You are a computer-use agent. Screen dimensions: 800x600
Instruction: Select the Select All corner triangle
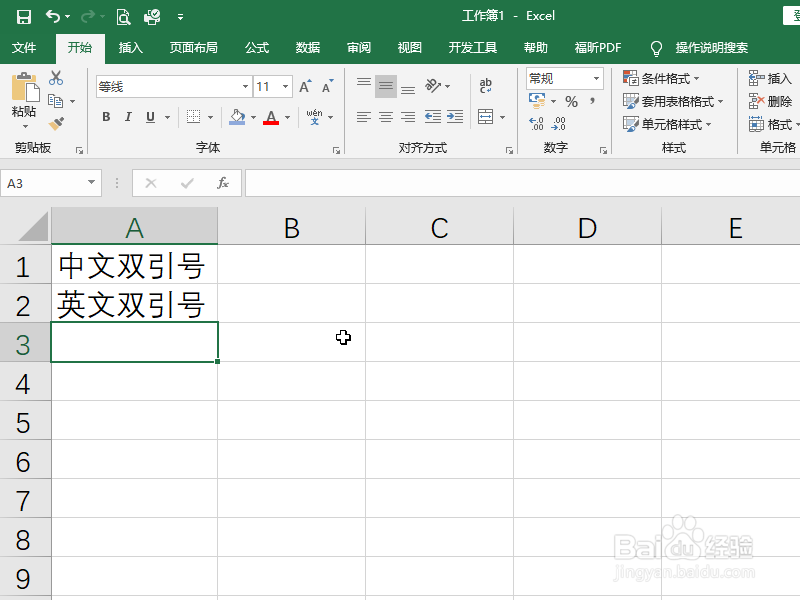[34, 226]
